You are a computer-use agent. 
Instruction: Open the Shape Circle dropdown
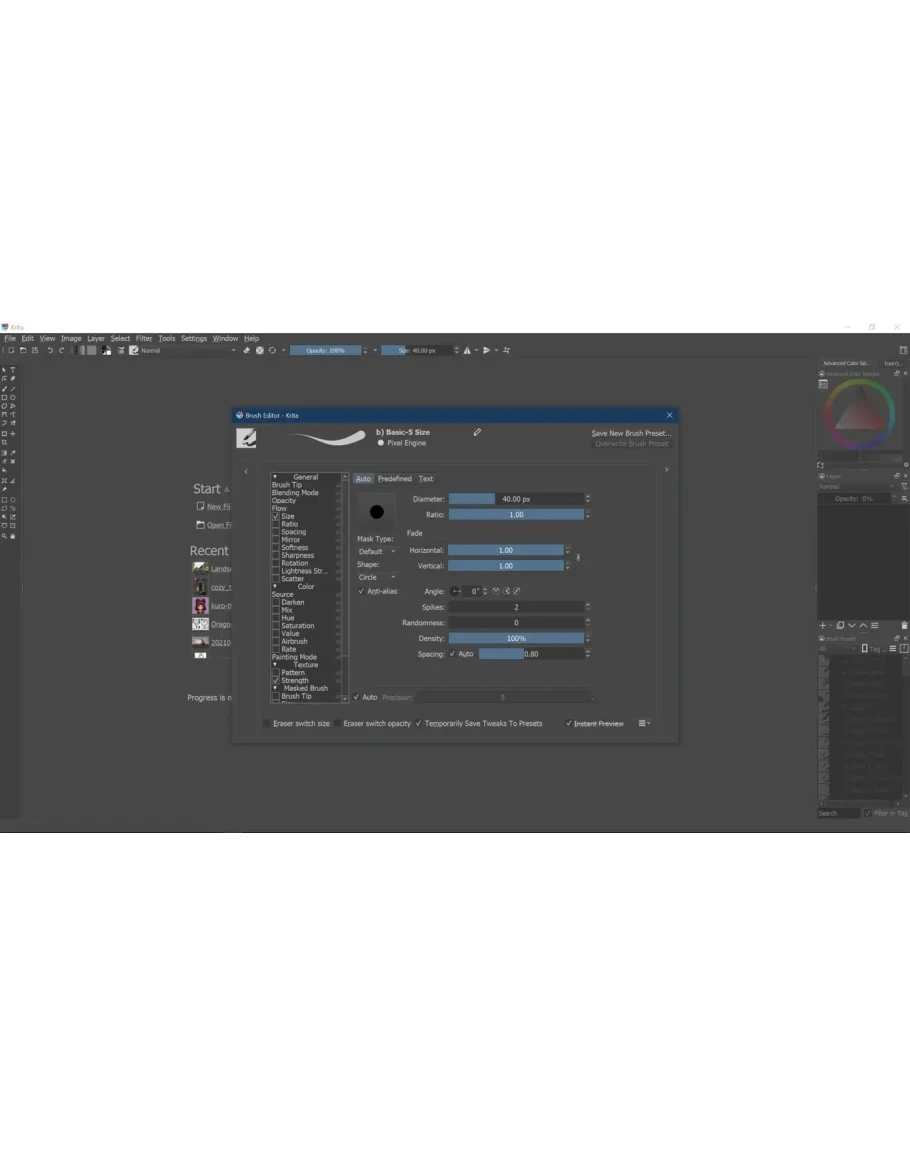click(x=377, y=577)
